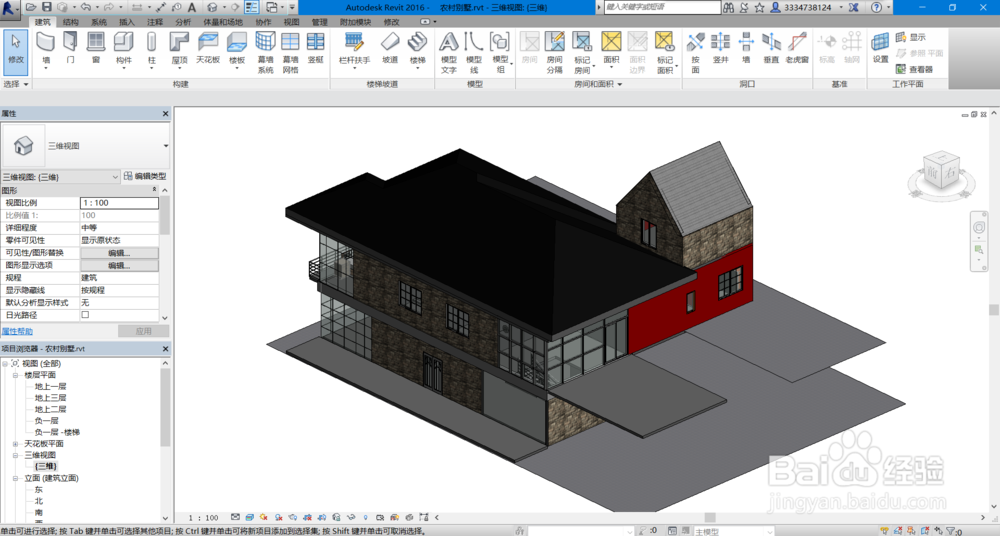Viewport: 1000px width, 536px height.
Task: Select the 竖井 (Shaft) opening tool
Action: 721,48
